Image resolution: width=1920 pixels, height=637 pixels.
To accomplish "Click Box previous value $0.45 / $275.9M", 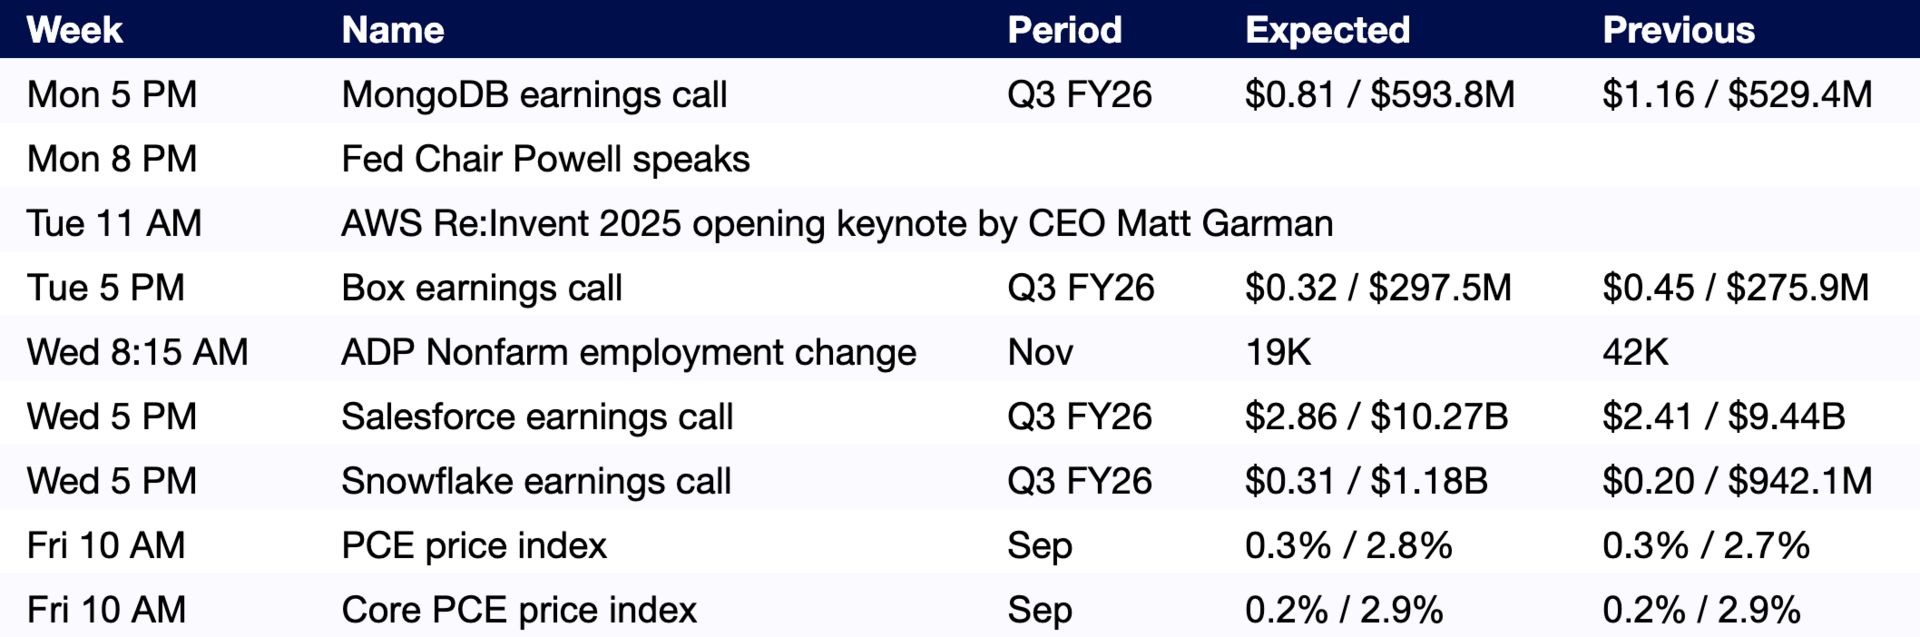I will [x=1735, y=288].
